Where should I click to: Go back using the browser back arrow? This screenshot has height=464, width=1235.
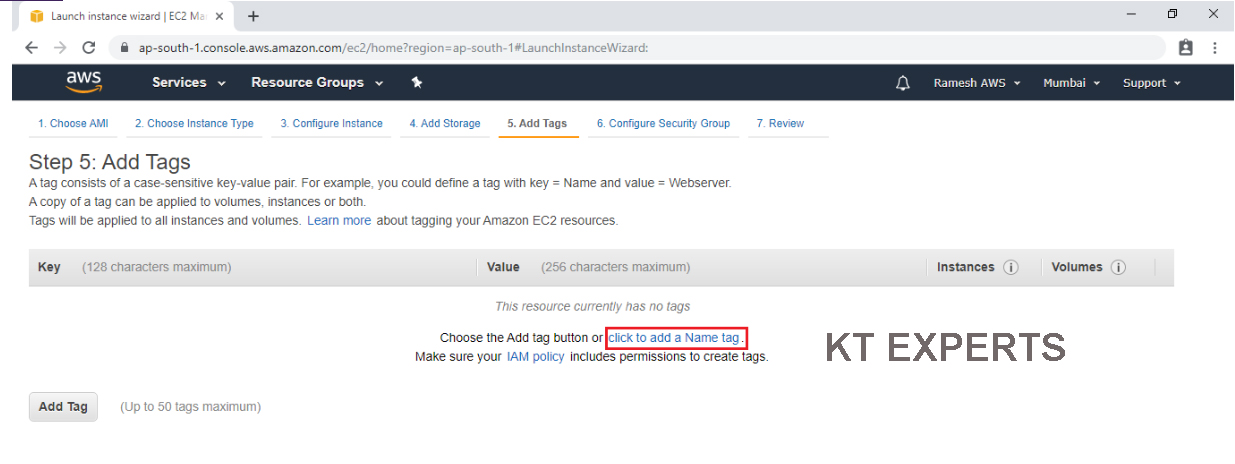[x=31, y=48]
